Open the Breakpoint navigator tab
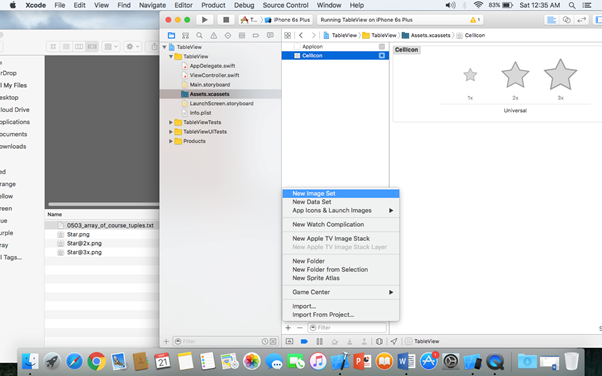 256,35
